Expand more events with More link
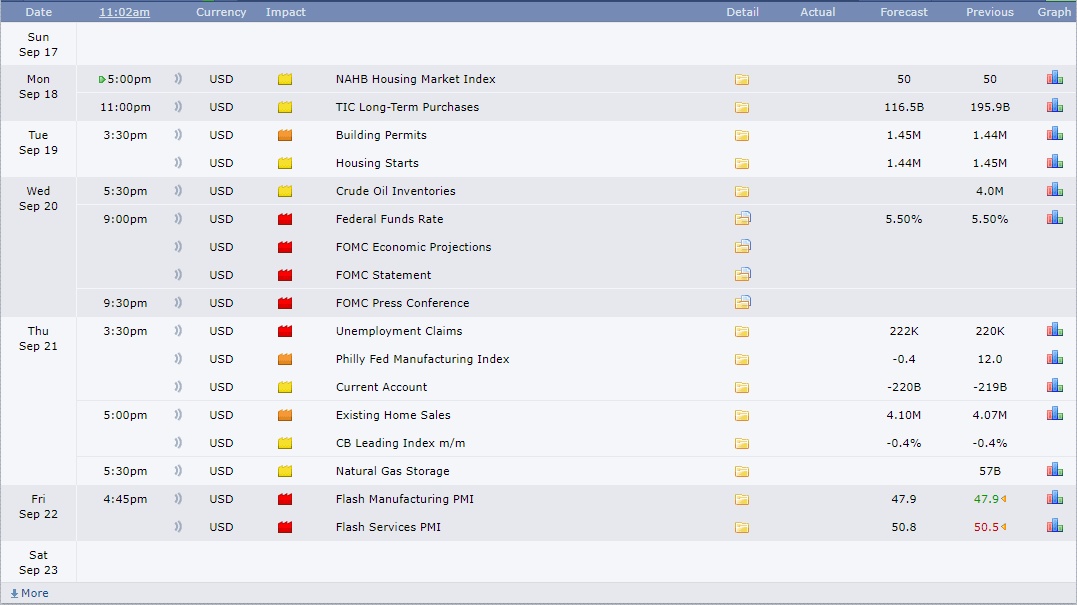The width and height of the screenshot is (1077, 605). coord(29,593)
